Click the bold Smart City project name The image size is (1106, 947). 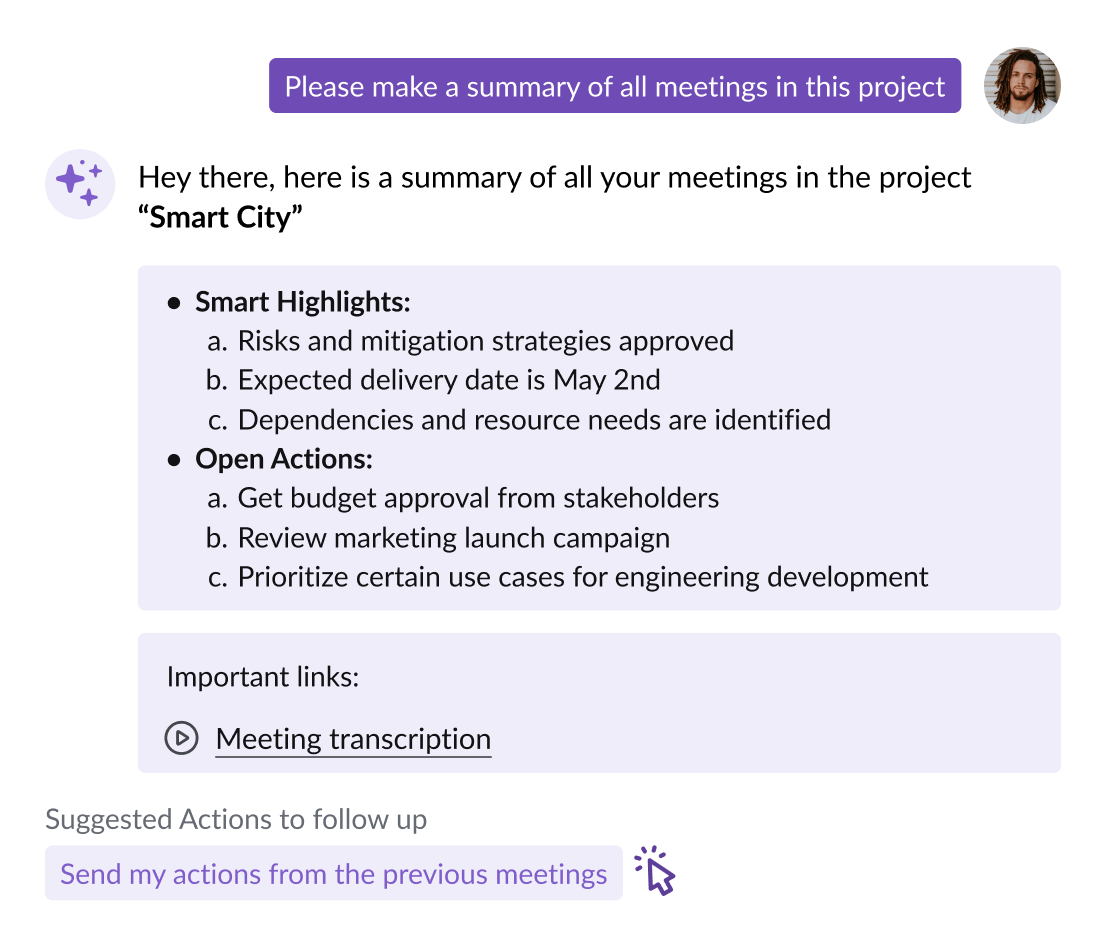220,217
